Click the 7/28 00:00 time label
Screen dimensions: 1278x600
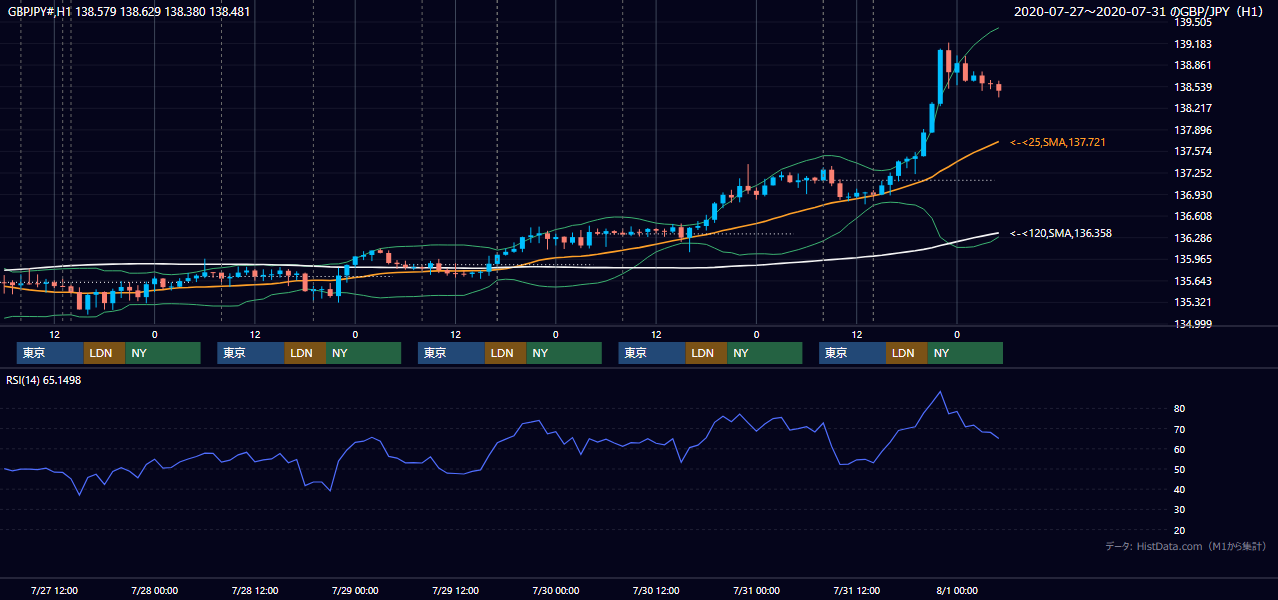pos(154,590)
